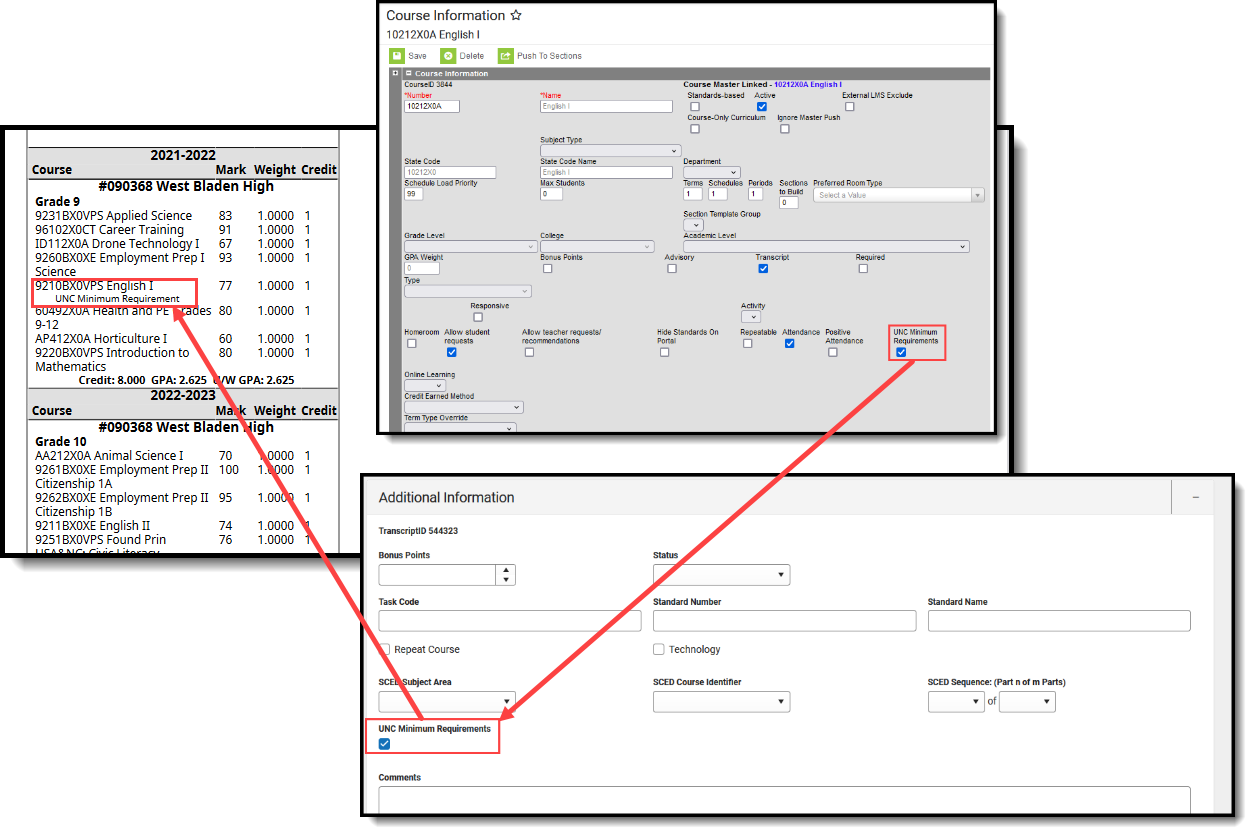Open the Status dropdown in Additional Information

tap(721, 575)
